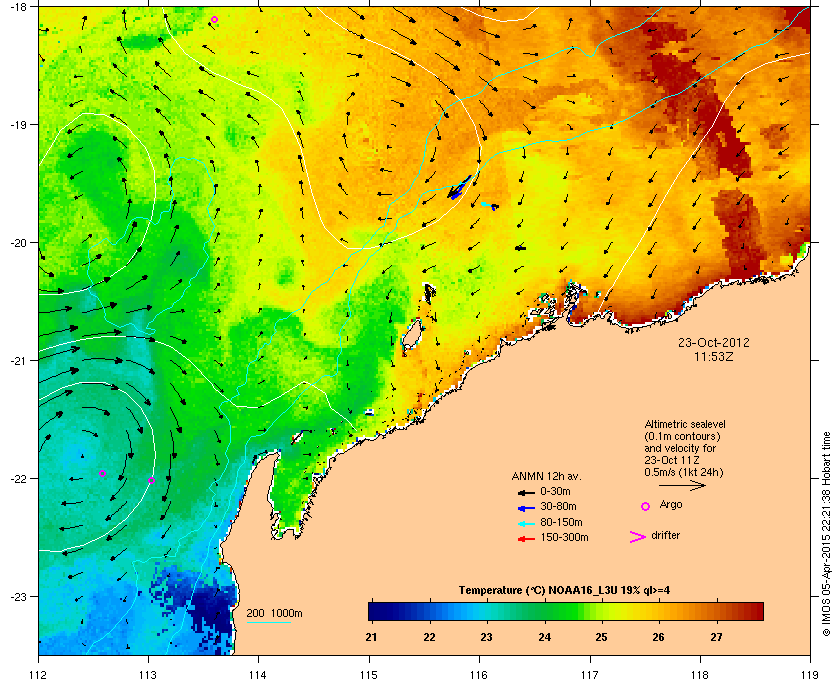Click the latitude axis label '-20'
840x680 pixels.
click(x=18, y=243)
